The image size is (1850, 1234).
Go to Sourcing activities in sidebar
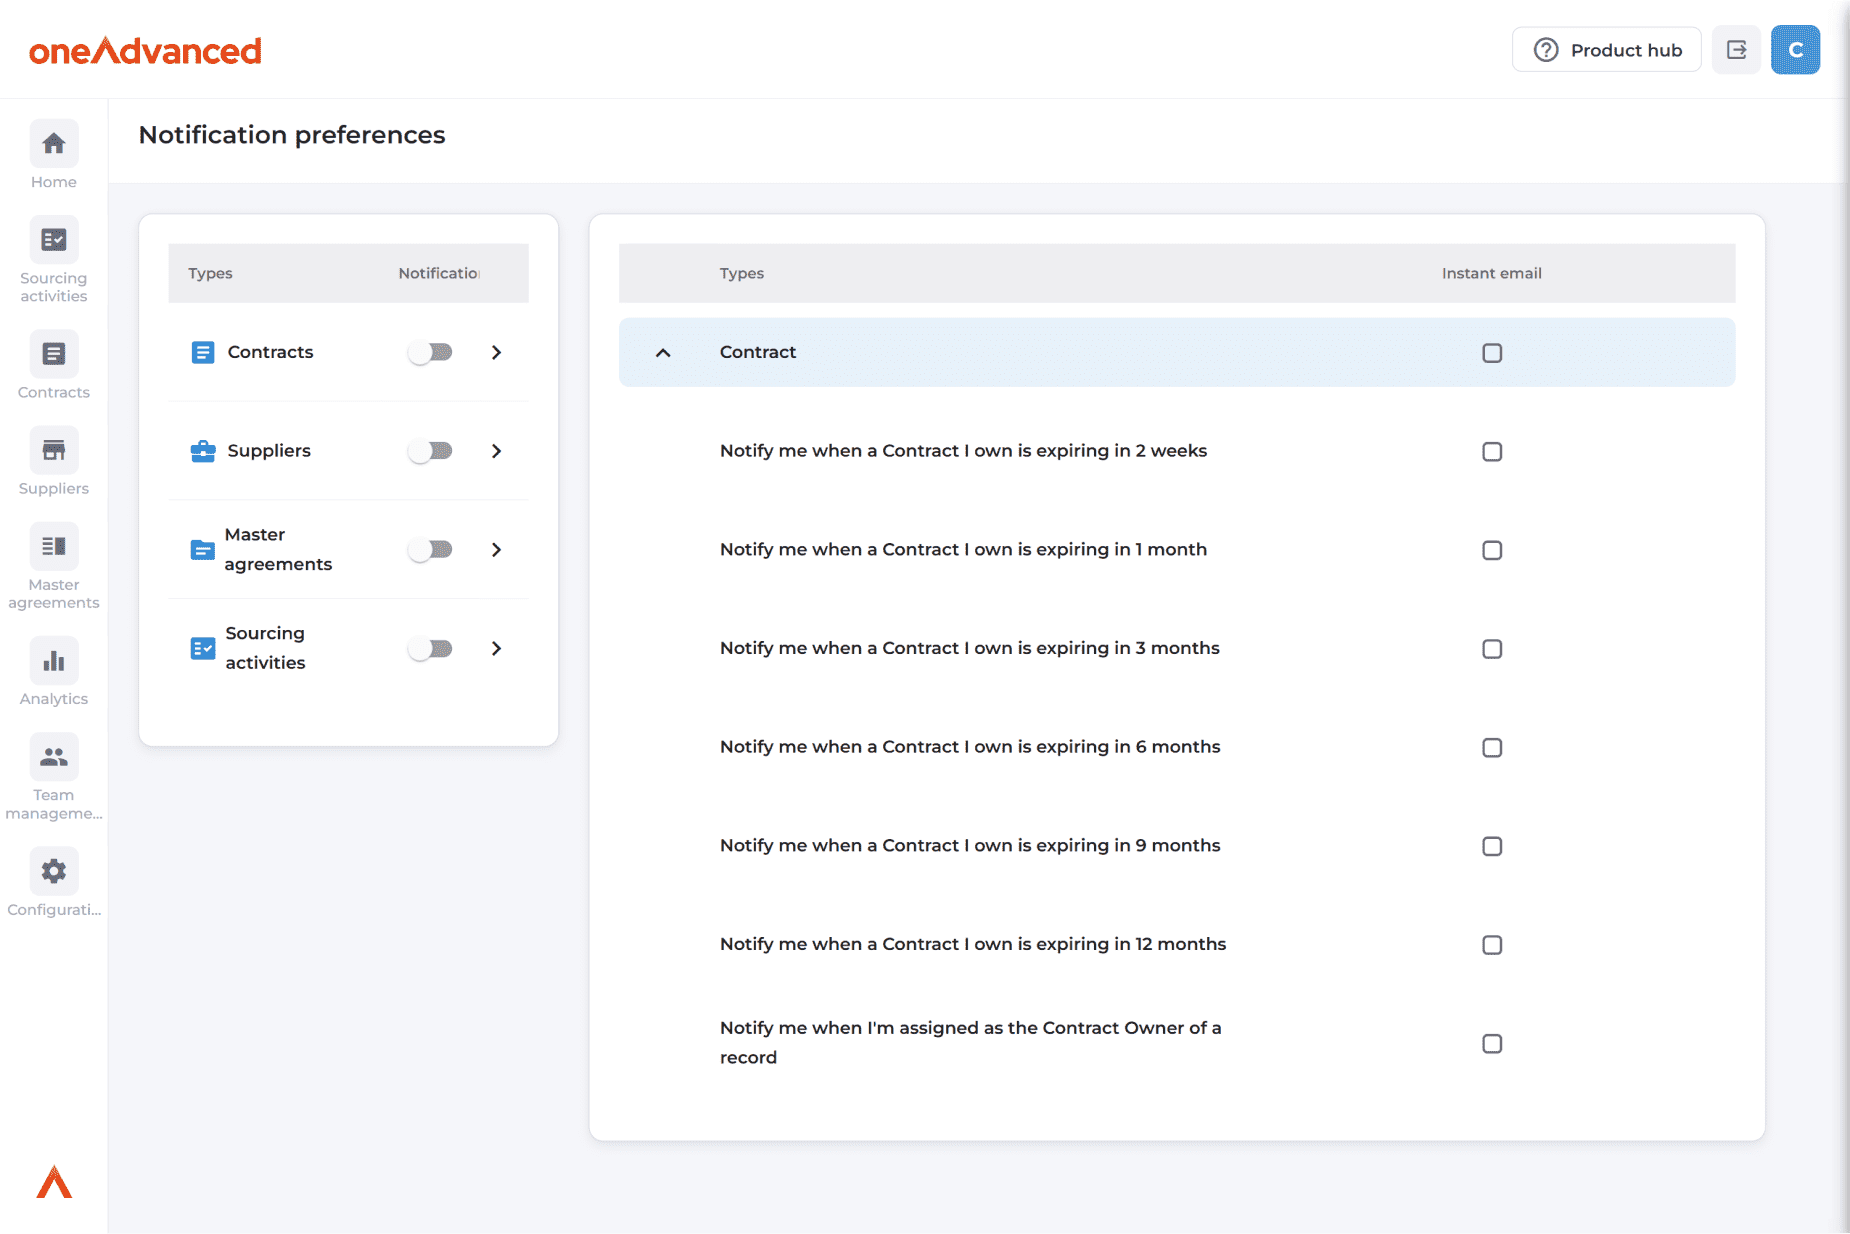click(x=54, y=241)
